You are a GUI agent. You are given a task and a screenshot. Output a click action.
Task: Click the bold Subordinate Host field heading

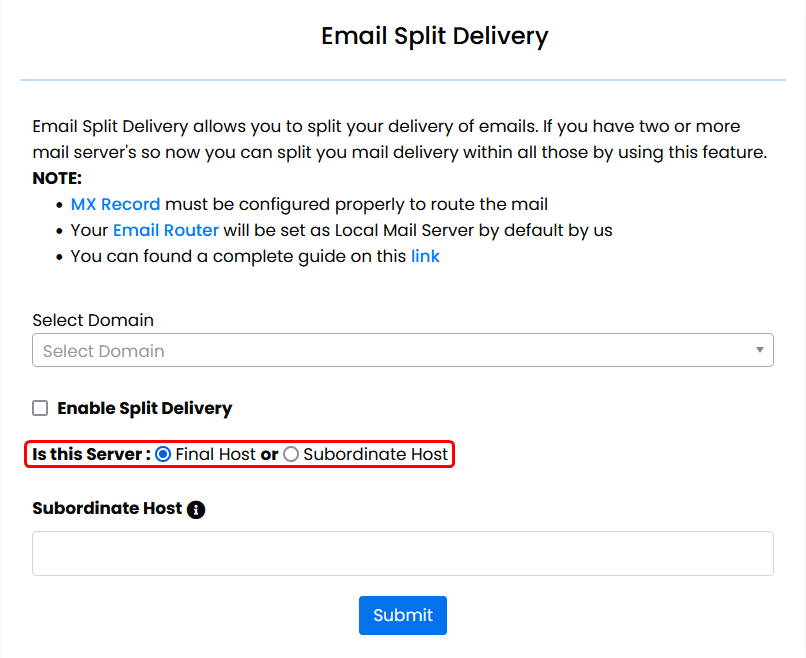coord(107,508)
